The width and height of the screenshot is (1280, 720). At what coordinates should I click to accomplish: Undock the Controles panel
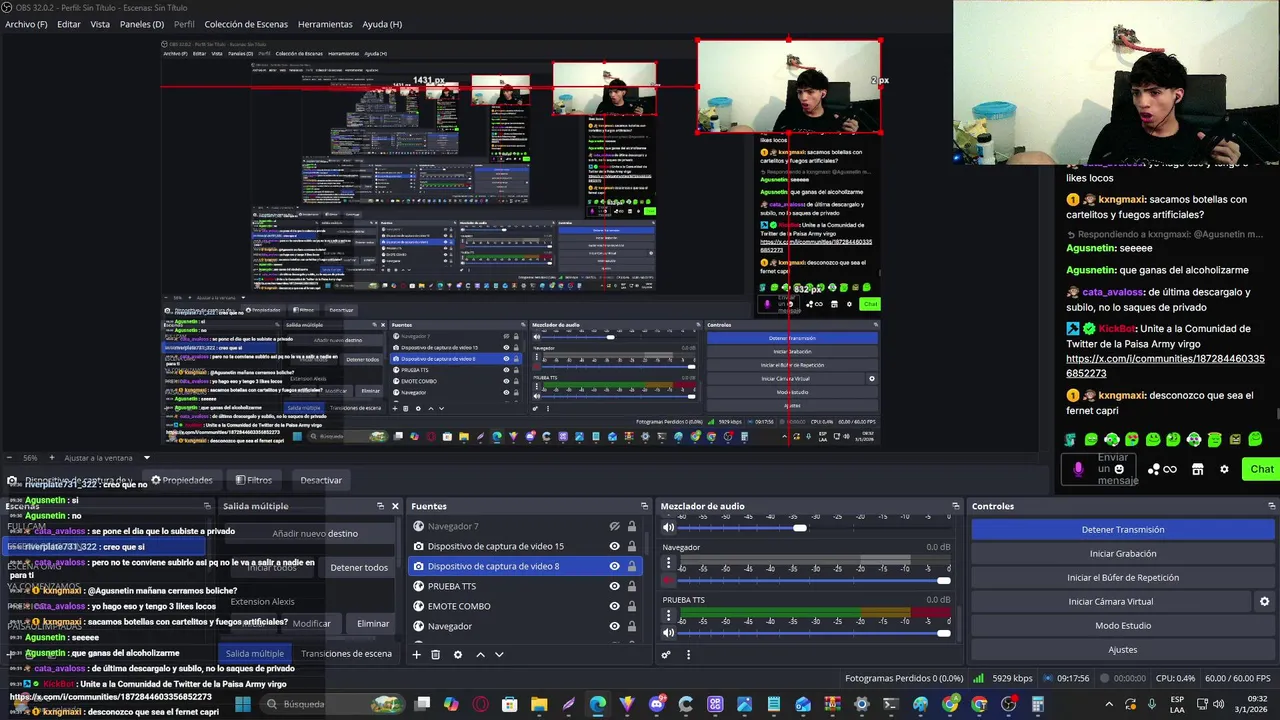1271,506
